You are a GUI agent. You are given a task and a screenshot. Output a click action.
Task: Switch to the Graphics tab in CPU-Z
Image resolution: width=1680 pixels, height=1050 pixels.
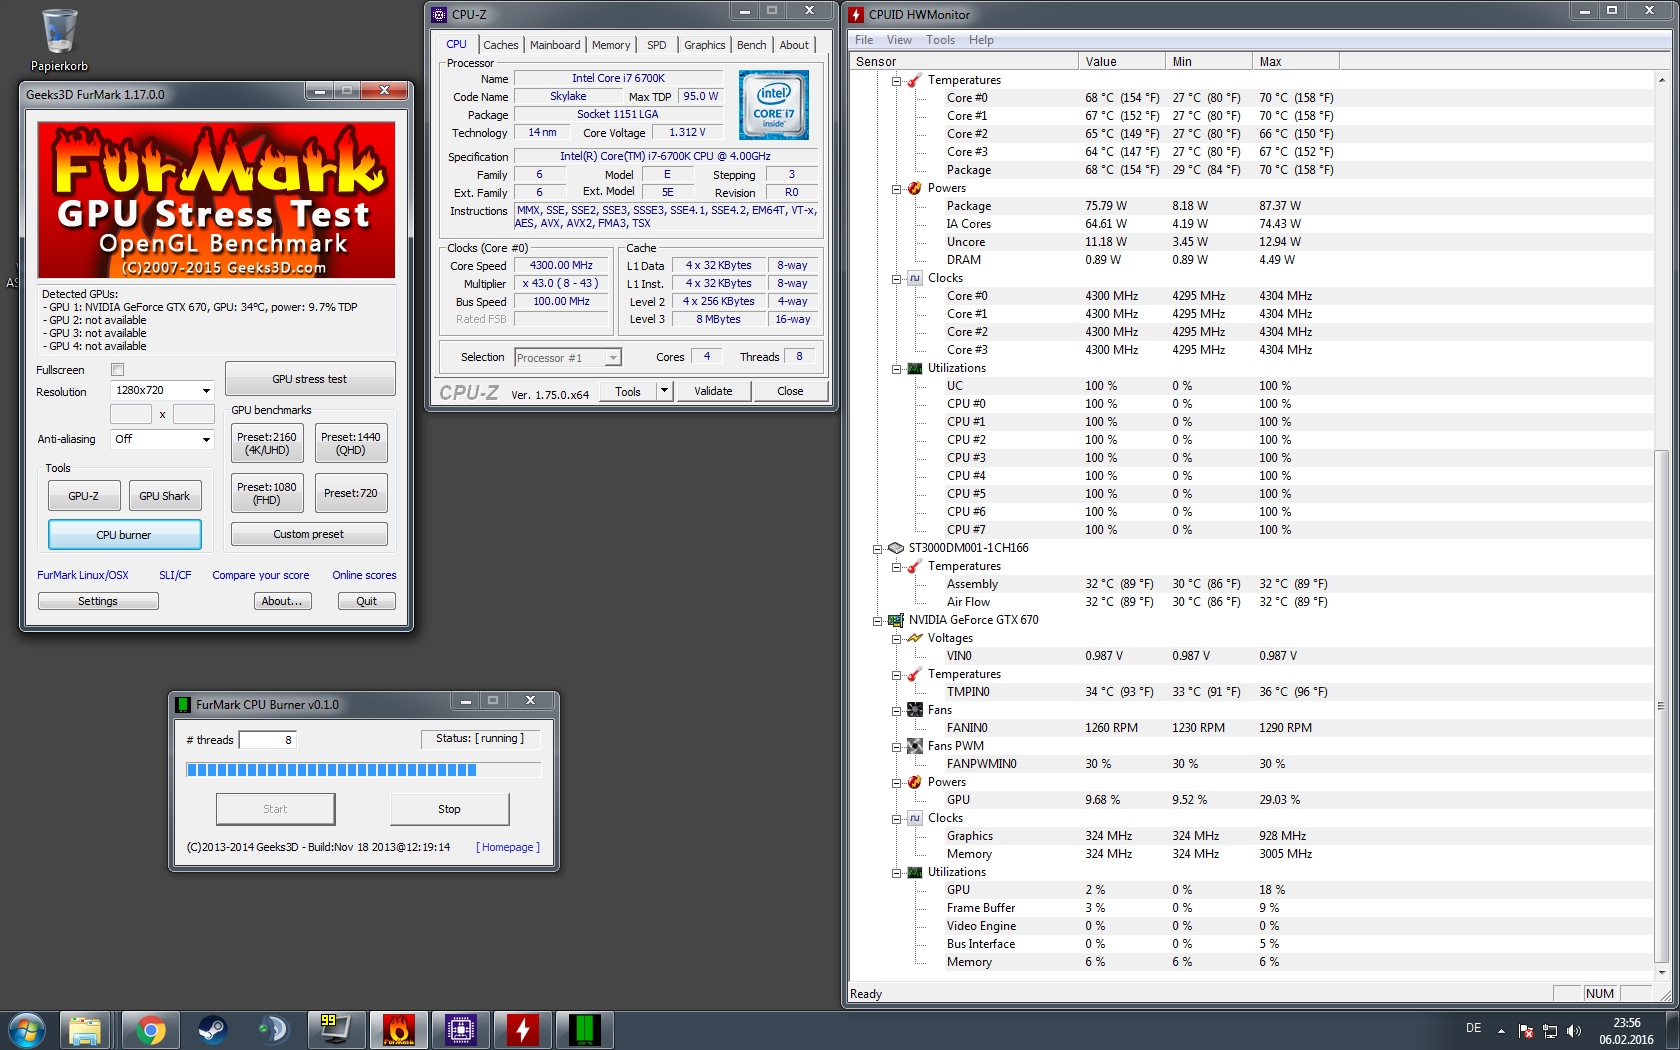tap(705, 45)
